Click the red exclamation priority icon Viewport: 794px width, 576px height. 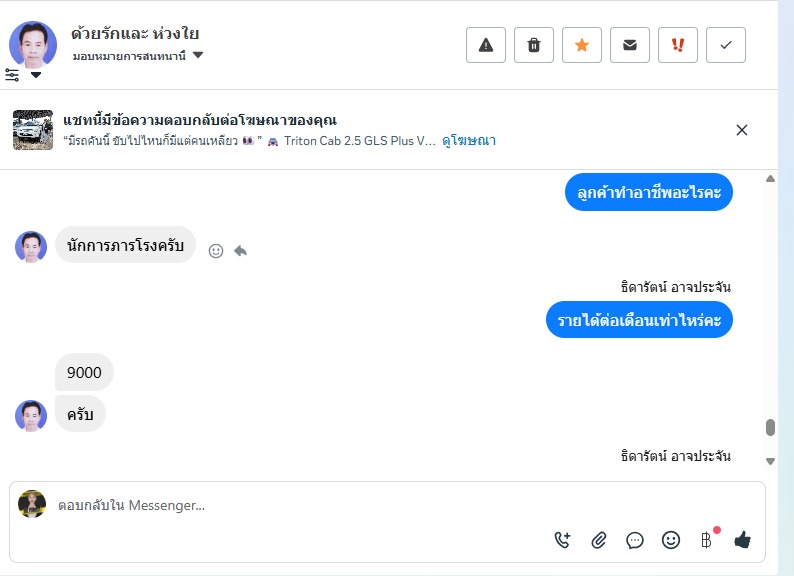pos(678,45)
